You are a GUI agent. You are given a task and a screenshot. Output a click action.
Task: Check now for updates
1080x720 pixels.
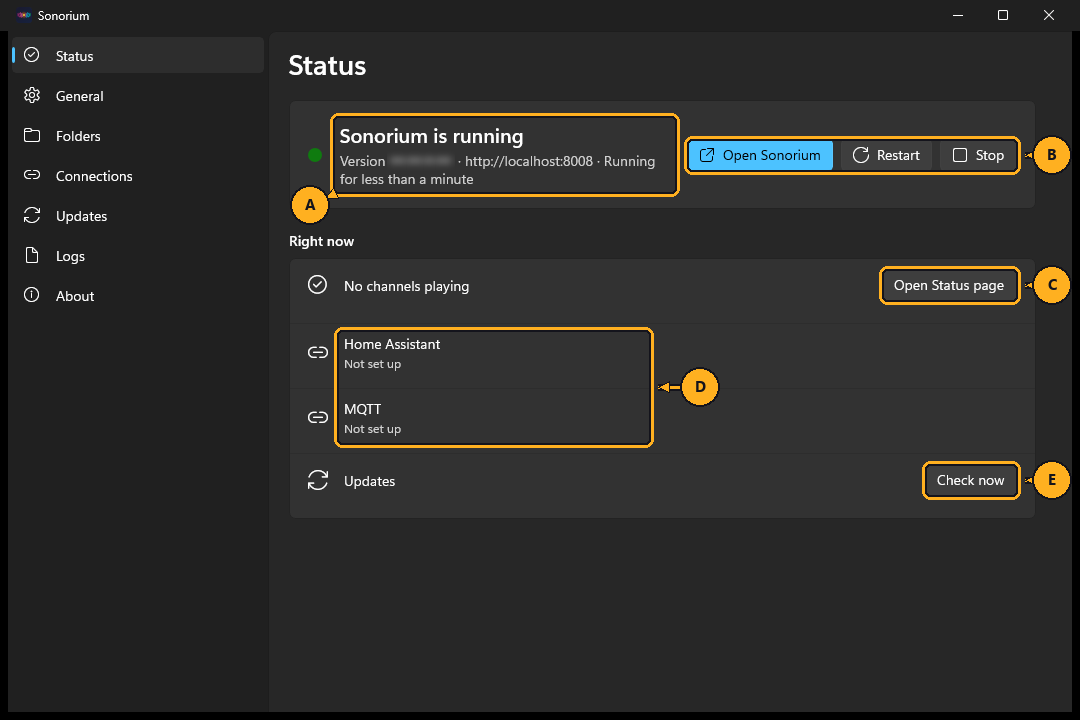coord(970,480)
